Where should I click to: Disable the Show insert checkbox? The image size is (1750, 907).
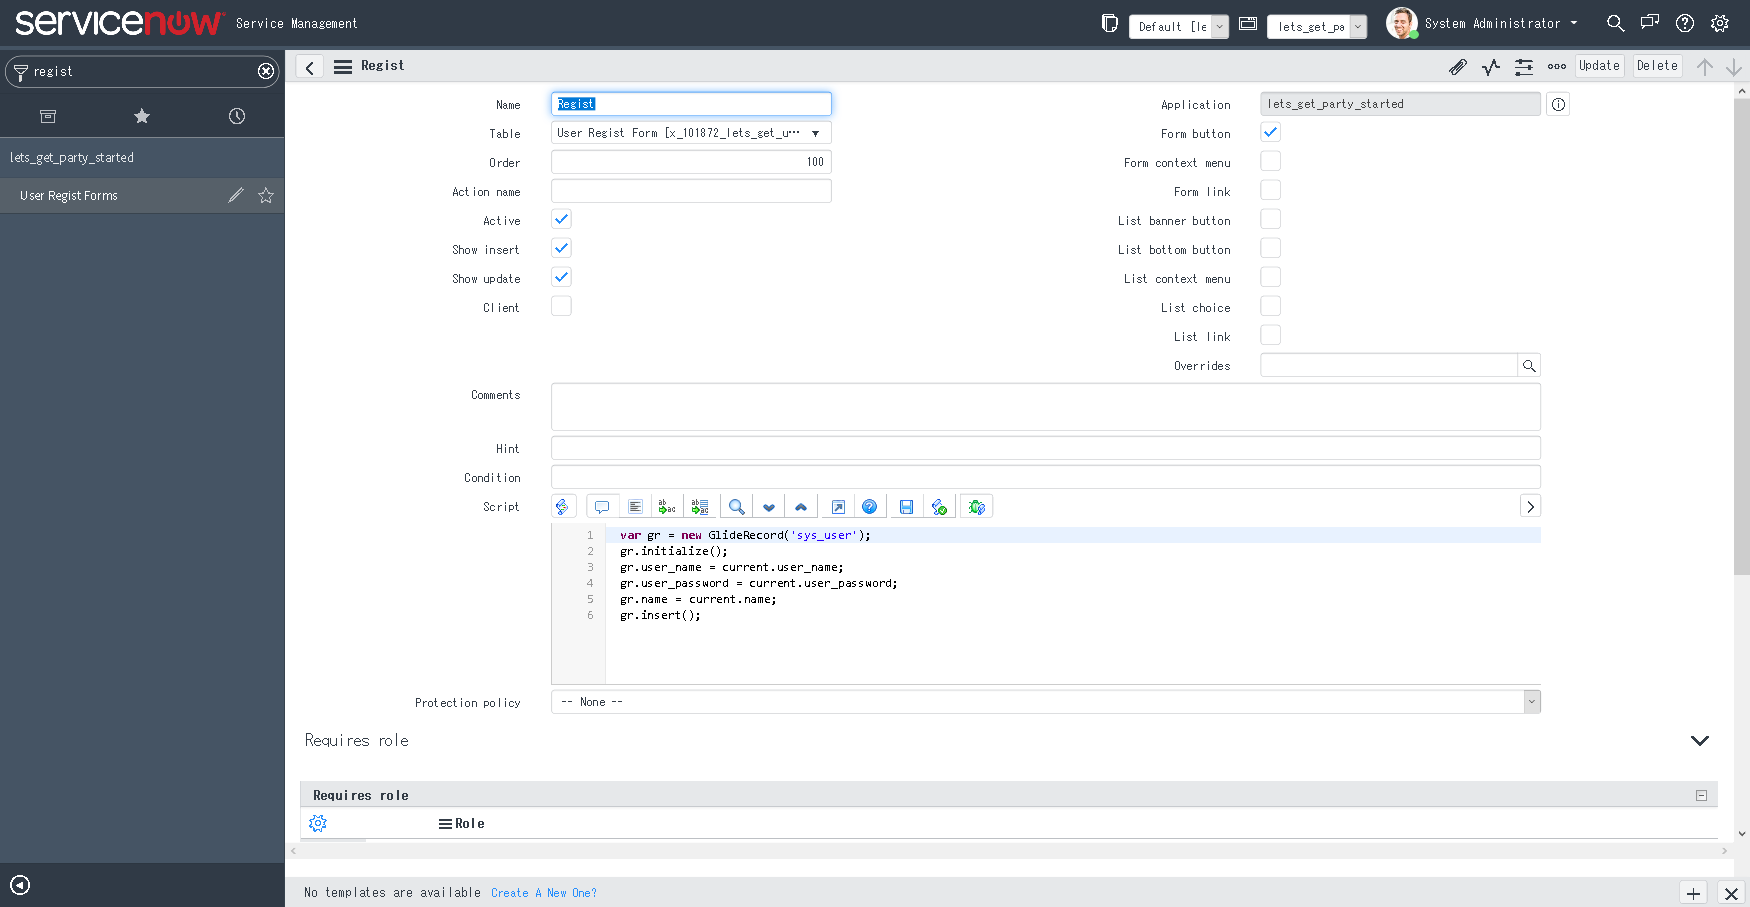tap(561, 248)
